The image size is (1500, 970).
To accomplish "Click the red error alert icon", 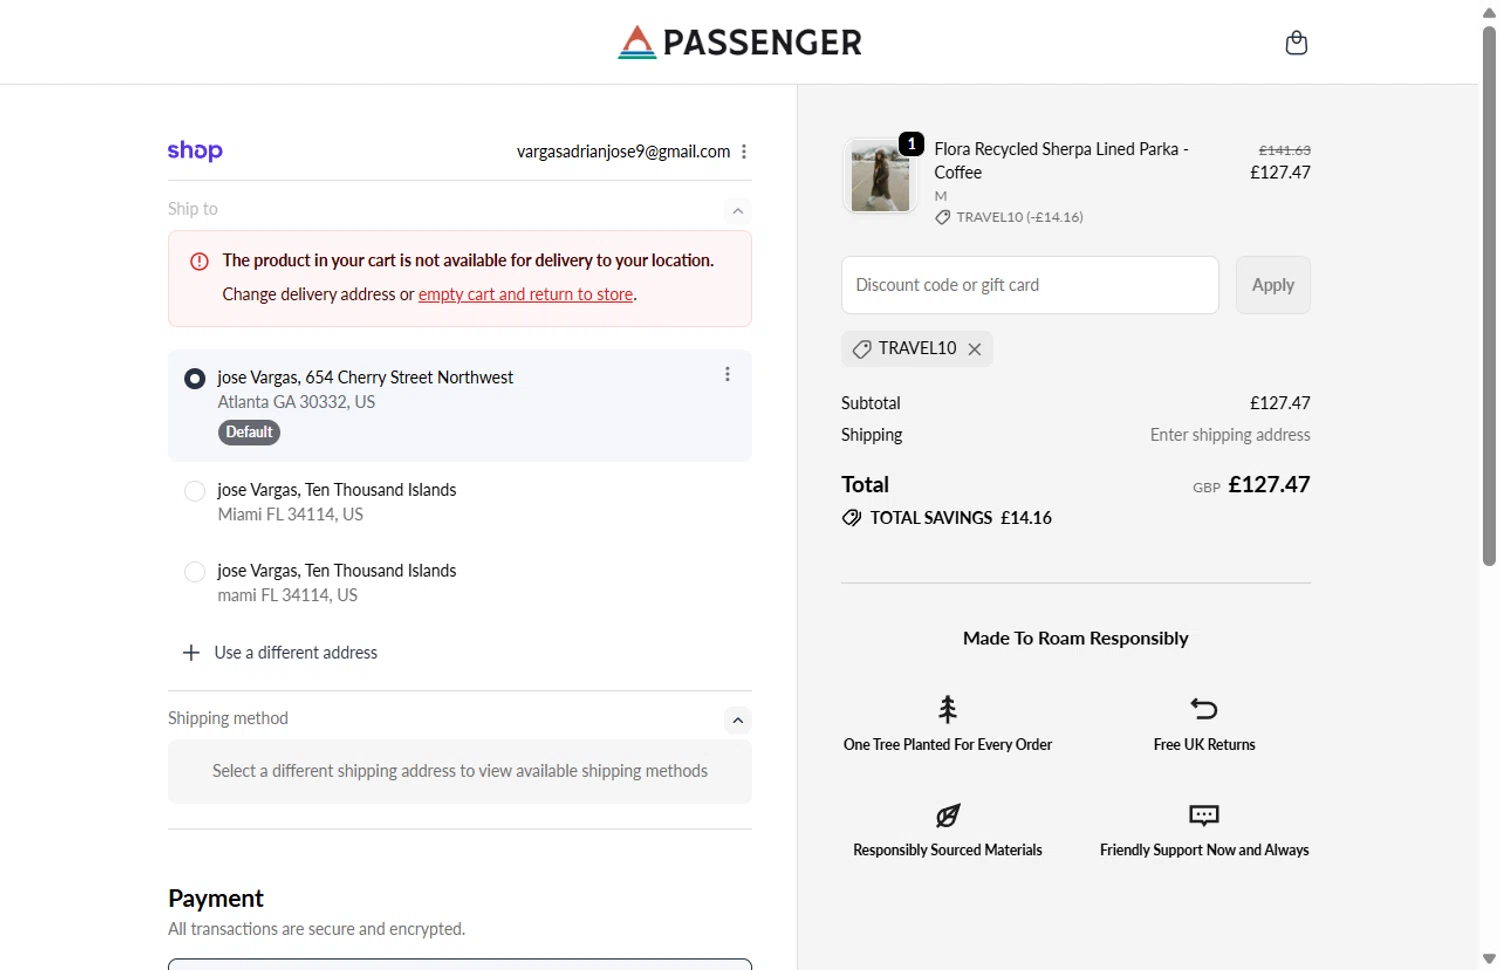I will coord(199,261).
